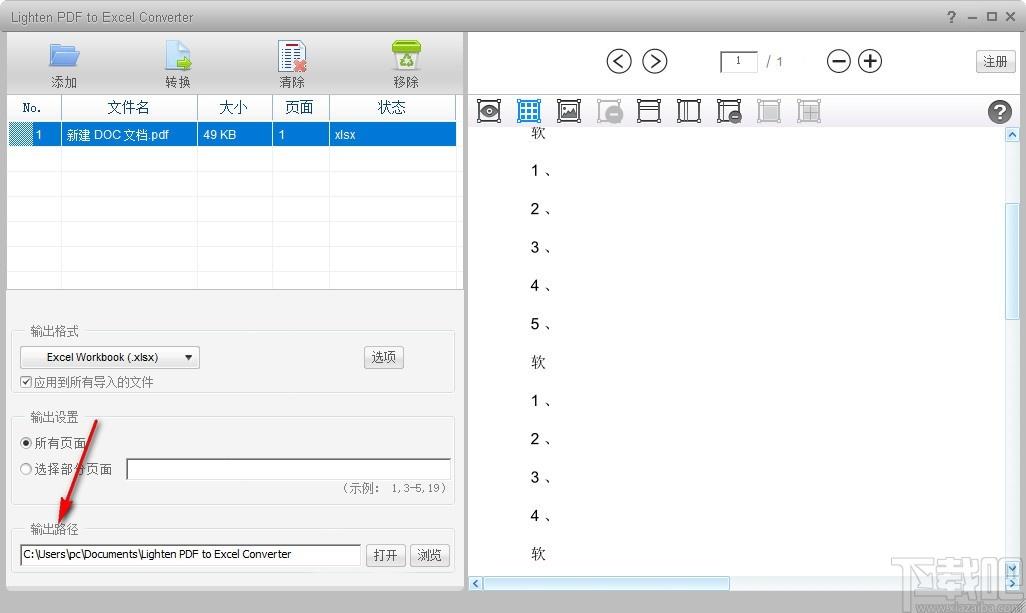The height and width of the screenshot is (613, 1026).
Task: Select the 所有页面 radio button
Action: (x=26, y=443)
